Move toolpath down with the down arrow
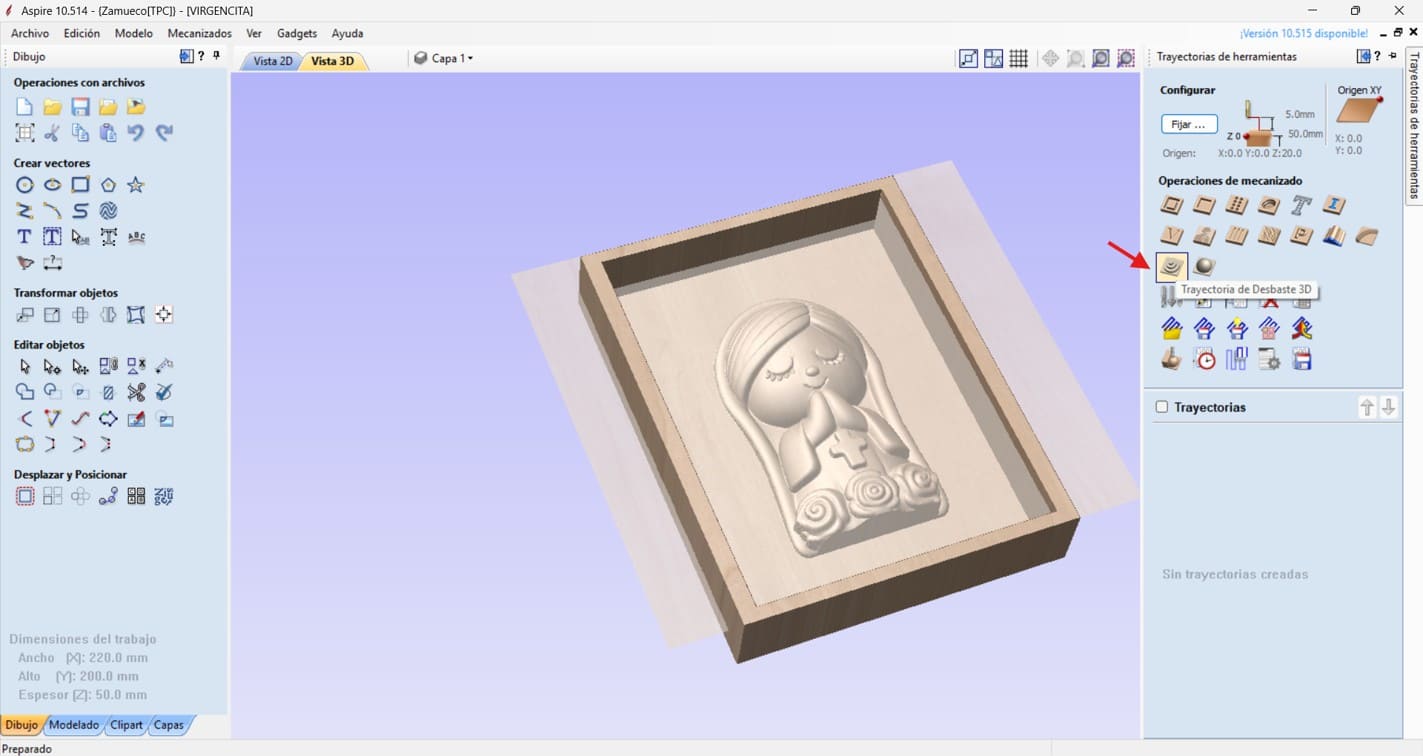The height and width of the screenshot is (756, 1423). point(1389,407)
